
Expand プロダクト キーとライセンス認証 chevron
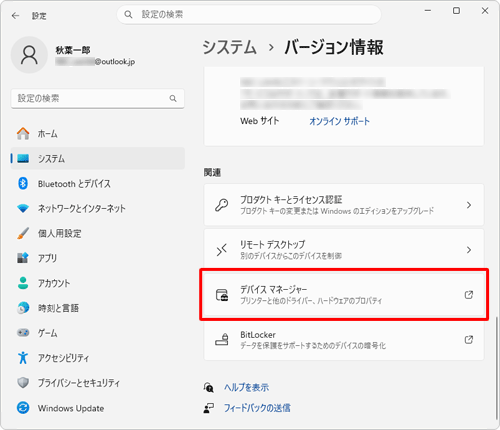click(x=469, y=205)
